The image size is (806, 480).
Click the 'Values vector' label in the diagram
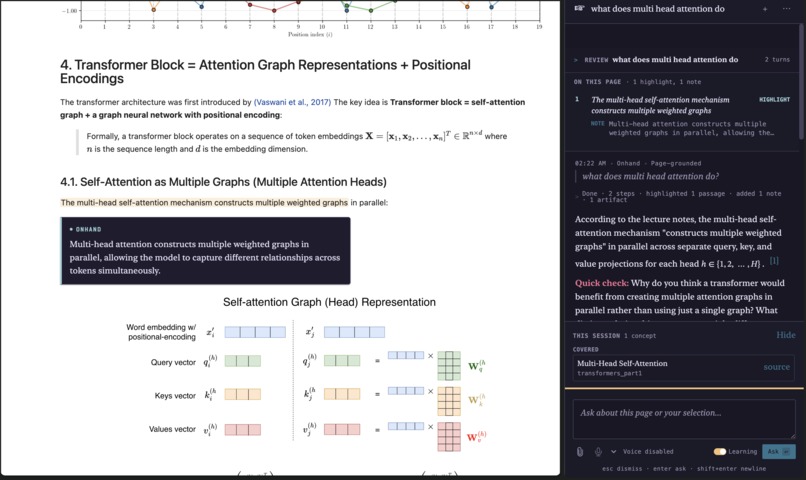(172, 429)
